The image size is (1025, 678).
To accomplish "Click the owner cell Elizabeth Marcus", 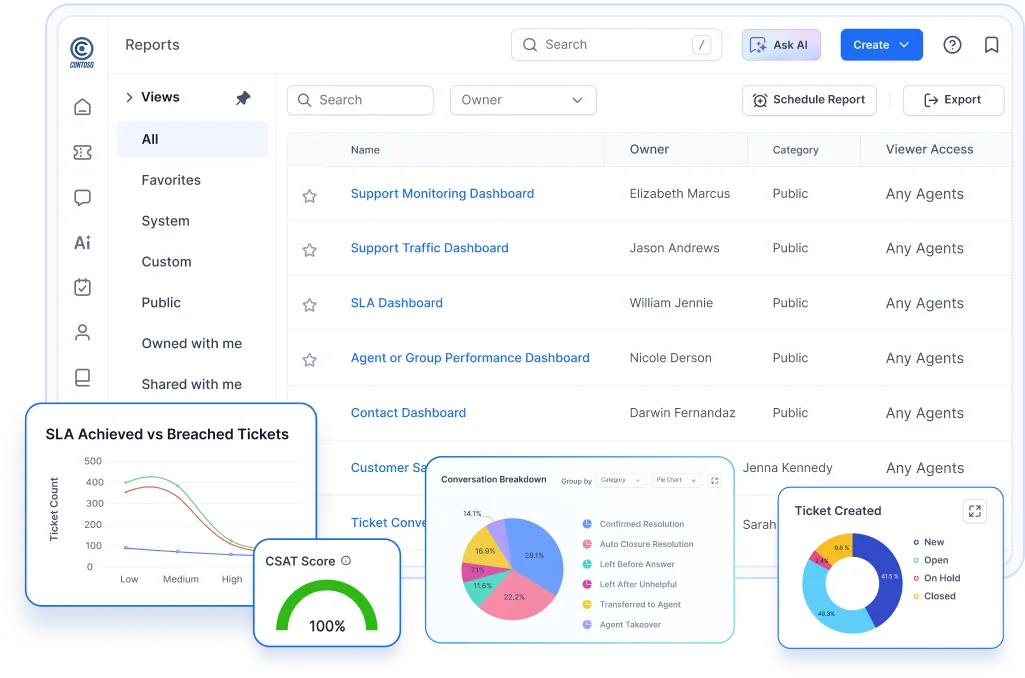I will coord(680,194).
